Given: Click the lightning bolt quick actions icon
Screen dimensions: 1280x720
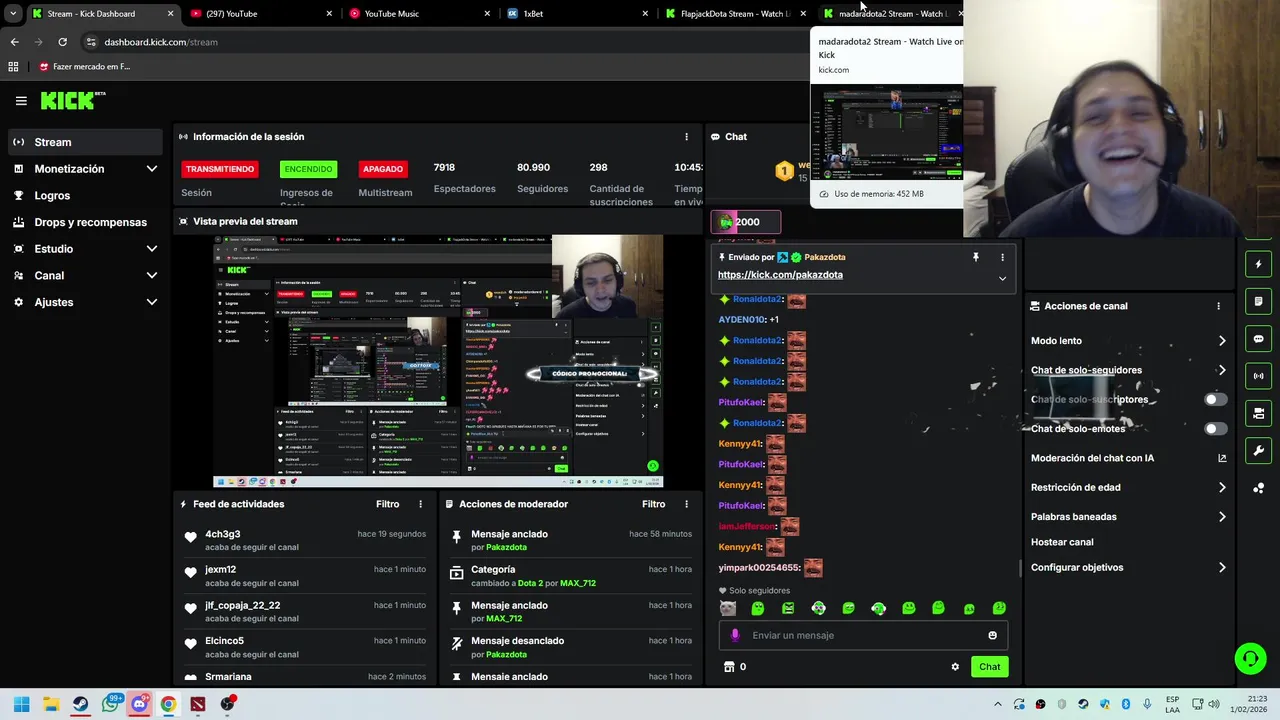Looking at the screenshot, I should [1258, 264].
